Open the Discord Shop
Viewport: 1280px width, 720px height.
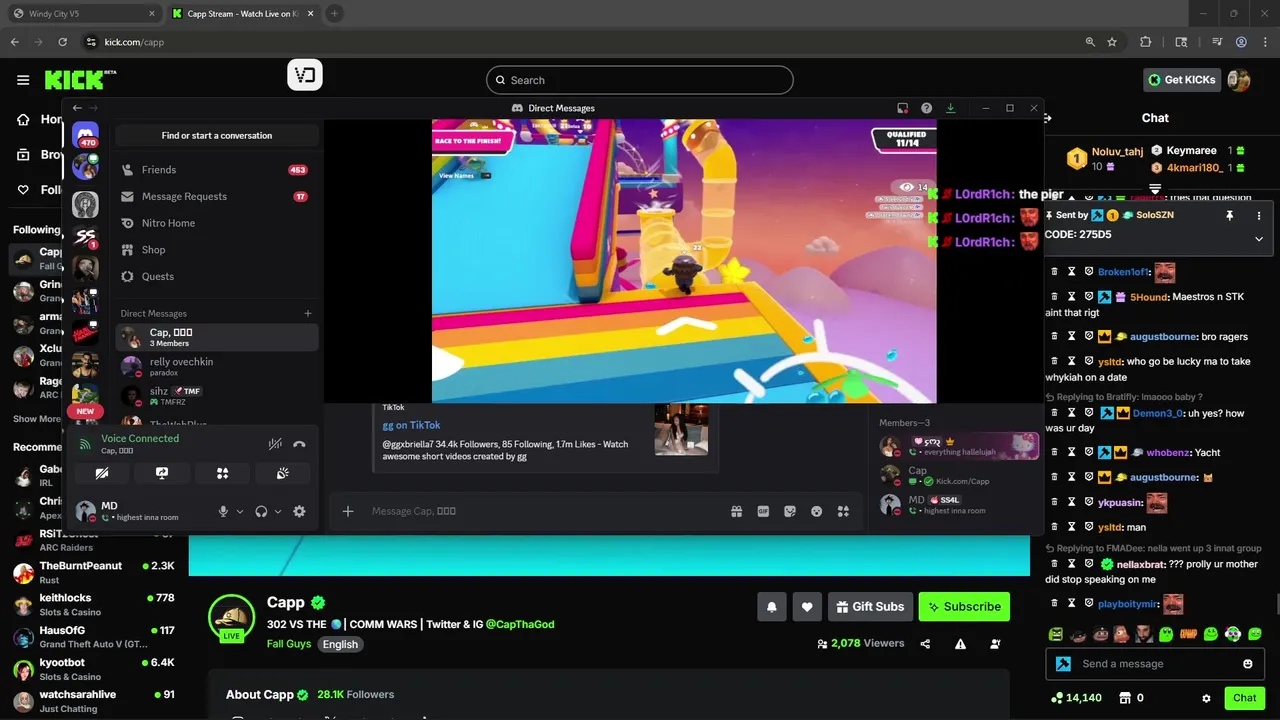[216, 250]
